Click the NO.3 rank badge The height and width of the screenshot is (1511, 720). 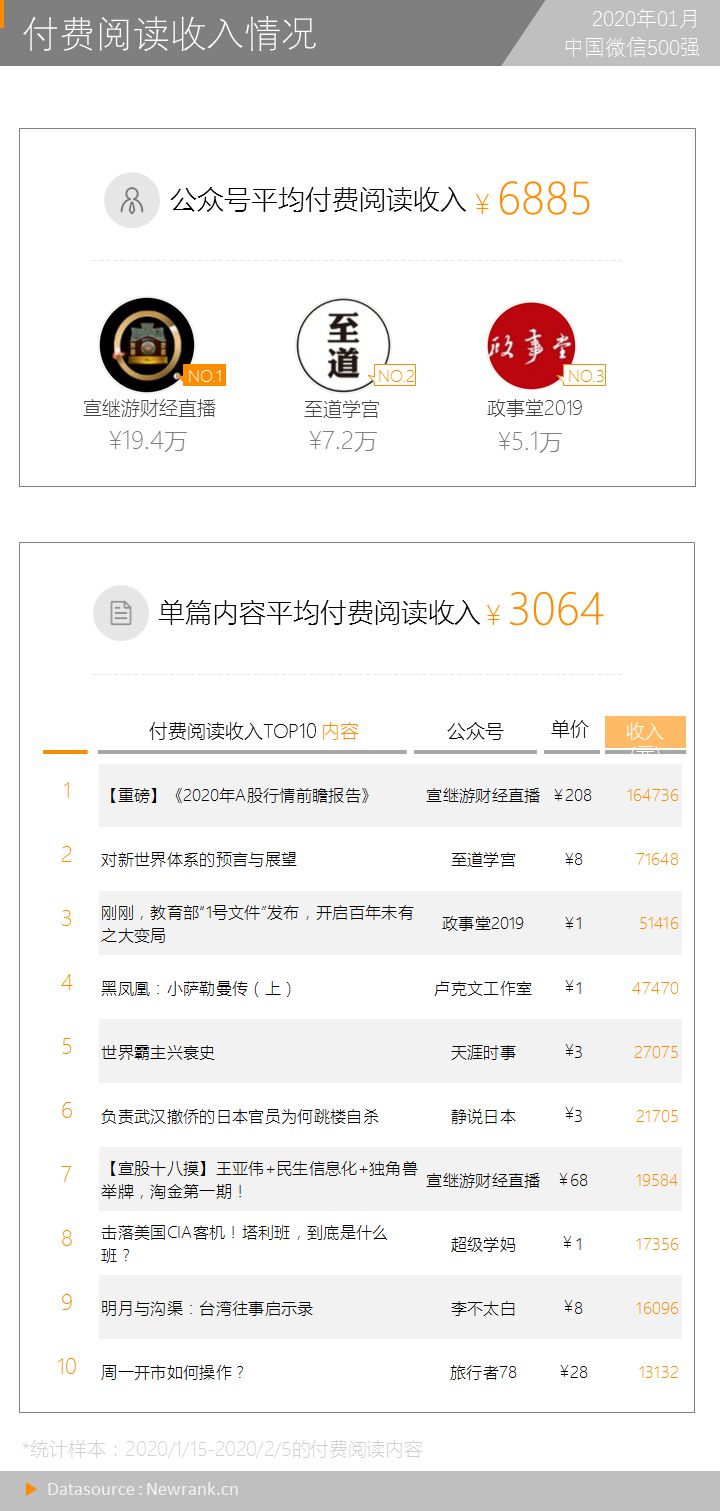(585, 376)
